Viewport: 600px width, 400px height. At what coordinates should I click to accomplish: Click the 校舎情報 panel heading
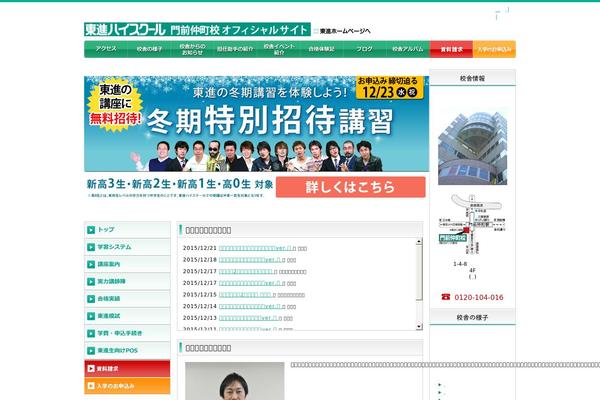(x=473, y=78)
